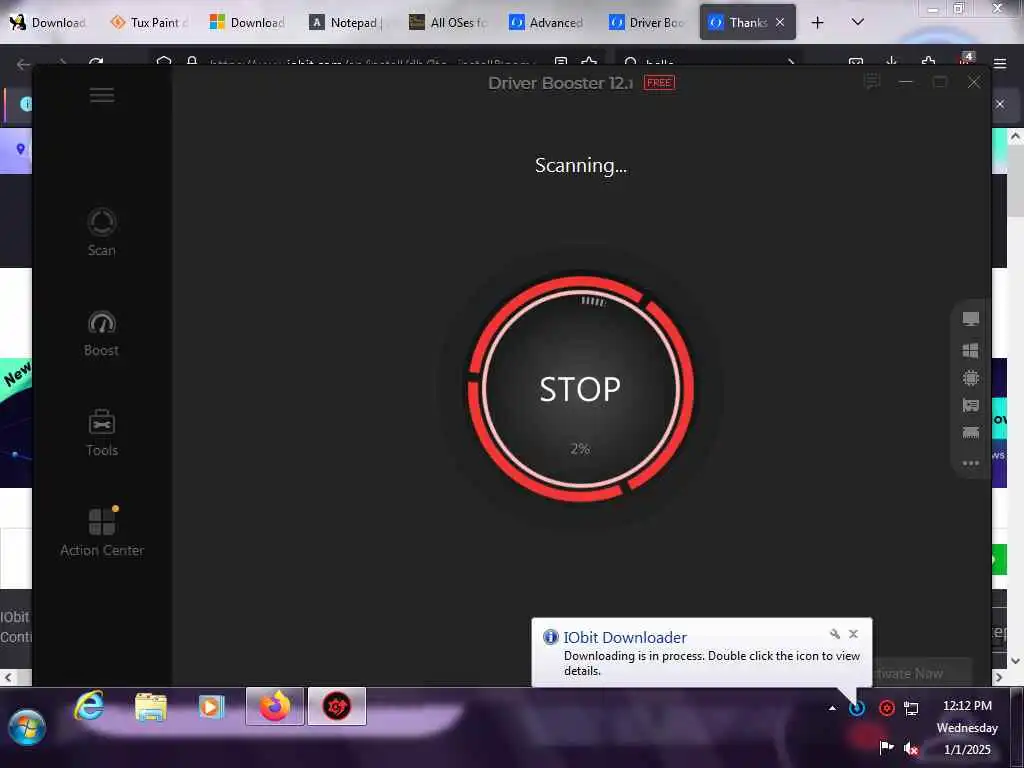Select the monitor device category icon
The width and height of the screenshot is (1024, 768).
970,319
